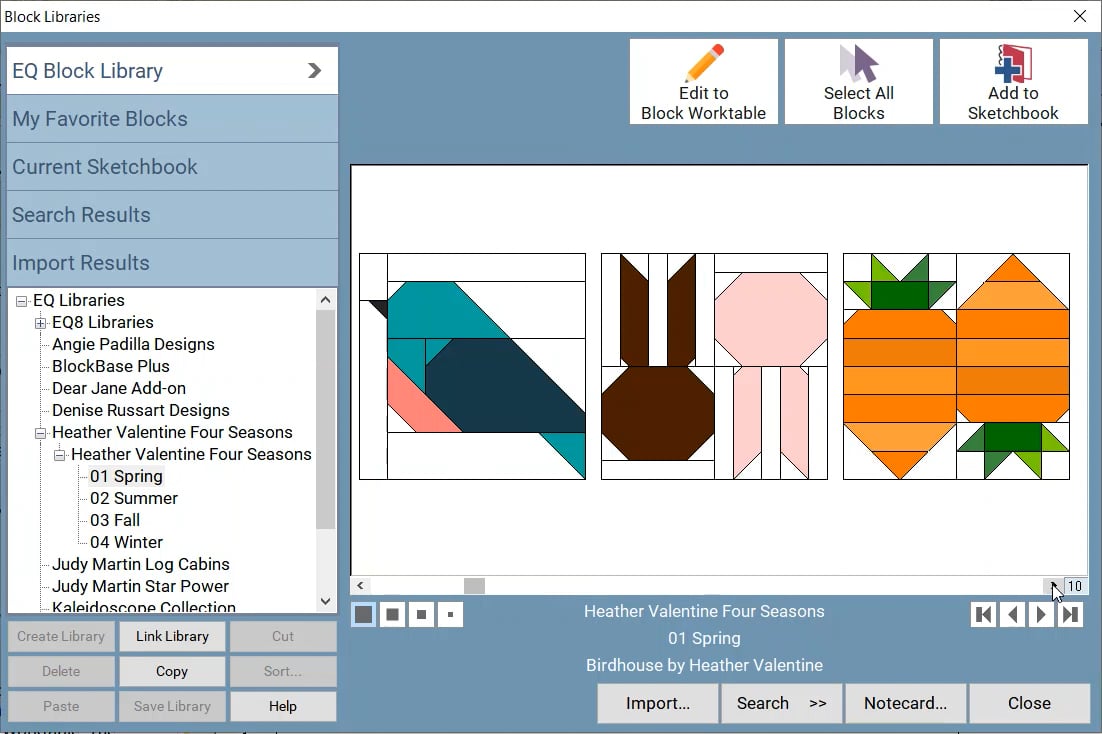Click the Delete button
Image resolution: width=1102 pixels, height=734 pixels.
pos(61,671)
